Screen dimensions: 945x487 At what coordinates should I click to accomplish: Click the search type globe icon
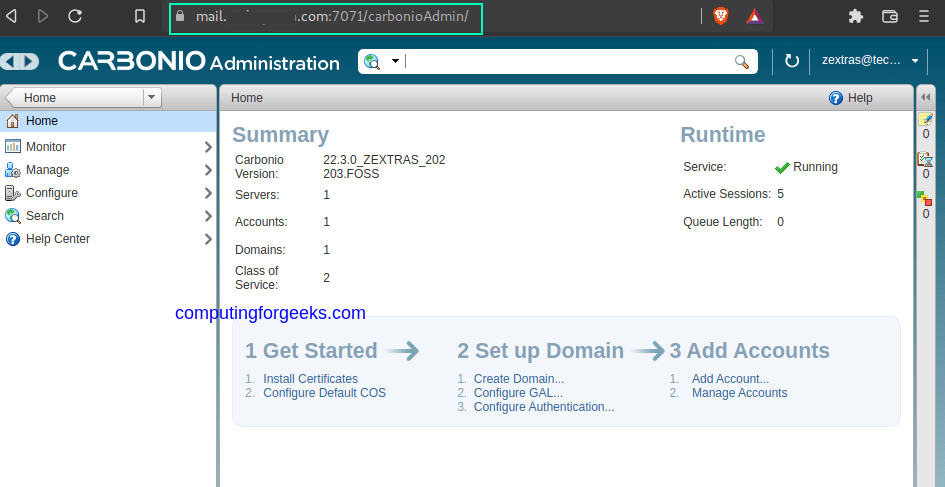coord(372,61)
